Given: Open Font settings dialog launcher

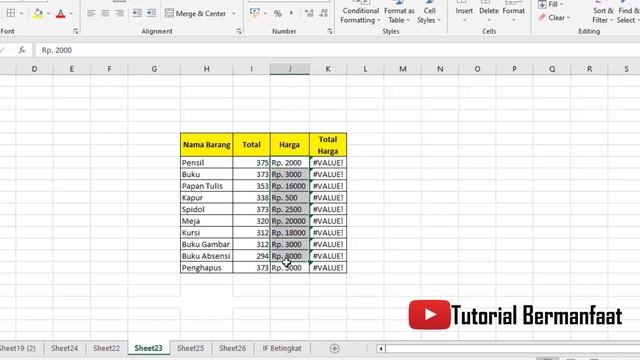Looking at the screenshot, I should point(76,31).
